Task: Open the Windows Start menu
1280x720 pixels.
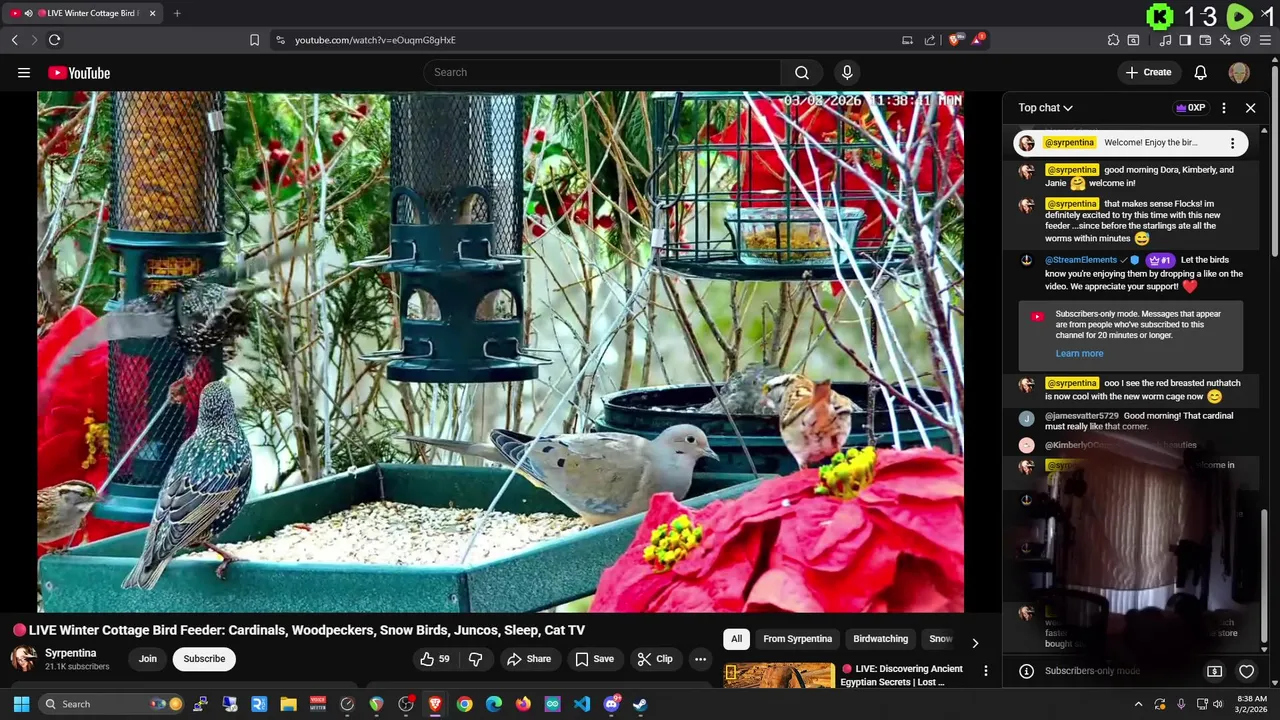Action: pos(21,704)
